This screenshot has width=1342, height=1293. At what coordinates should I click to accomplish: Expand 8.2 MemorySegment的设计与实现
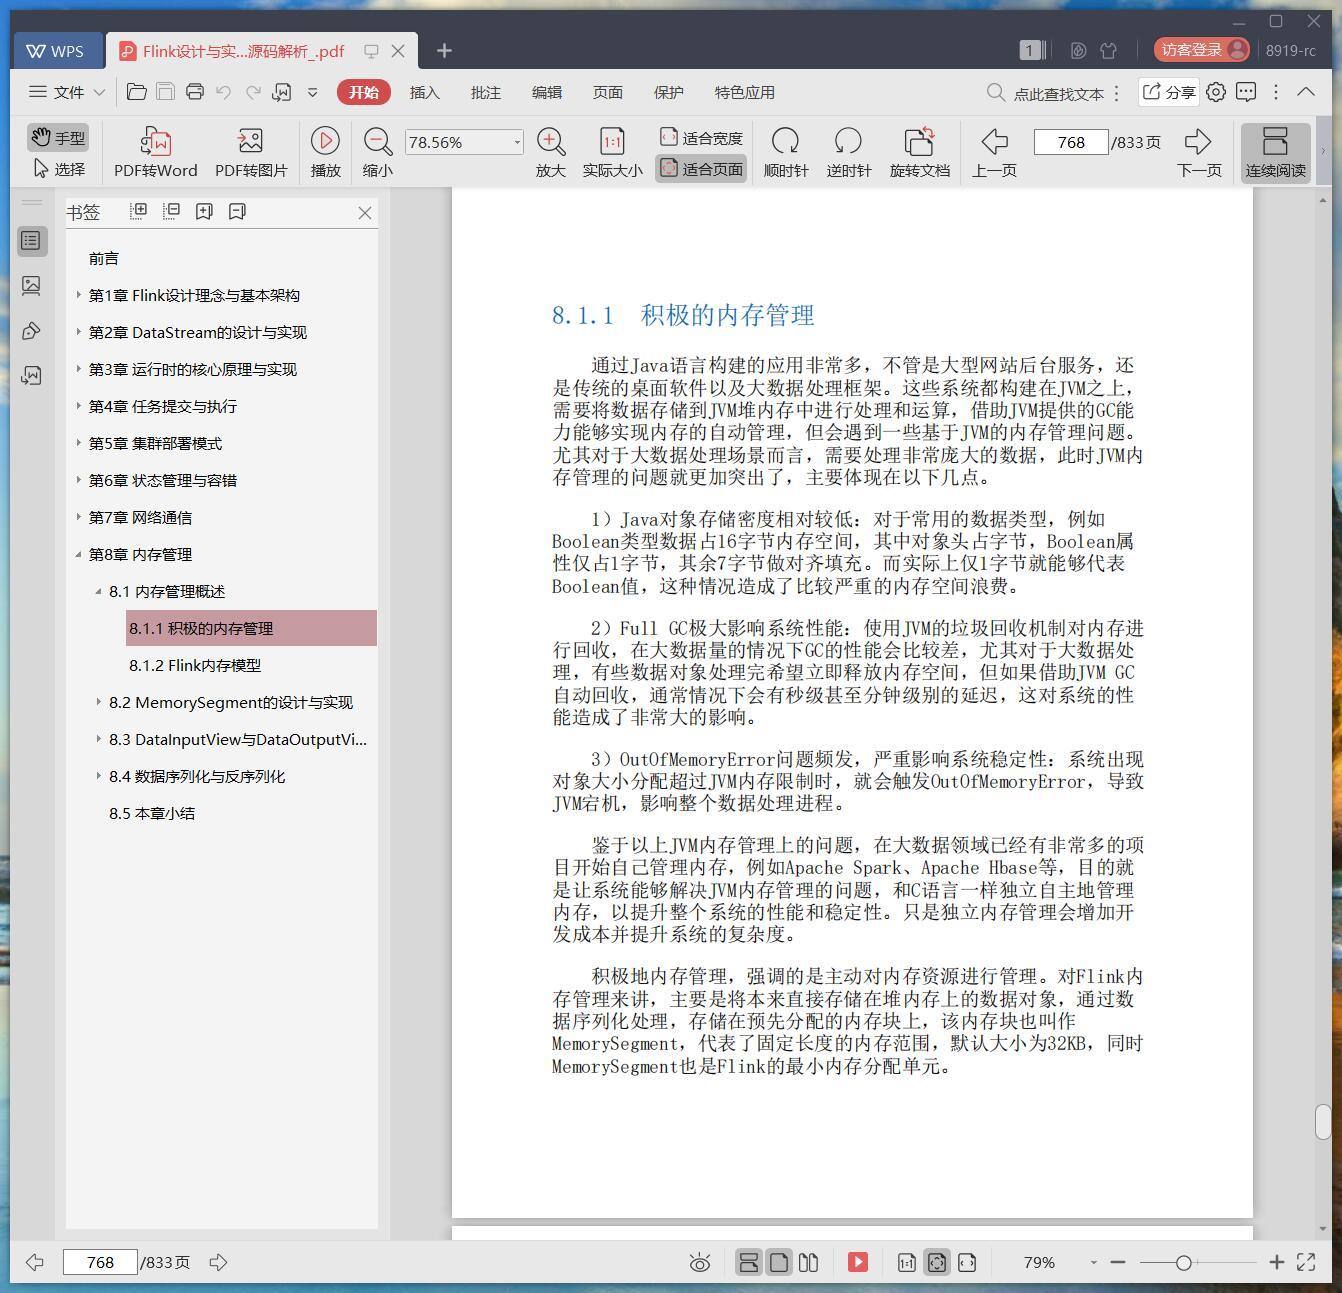tap(98, 702)
